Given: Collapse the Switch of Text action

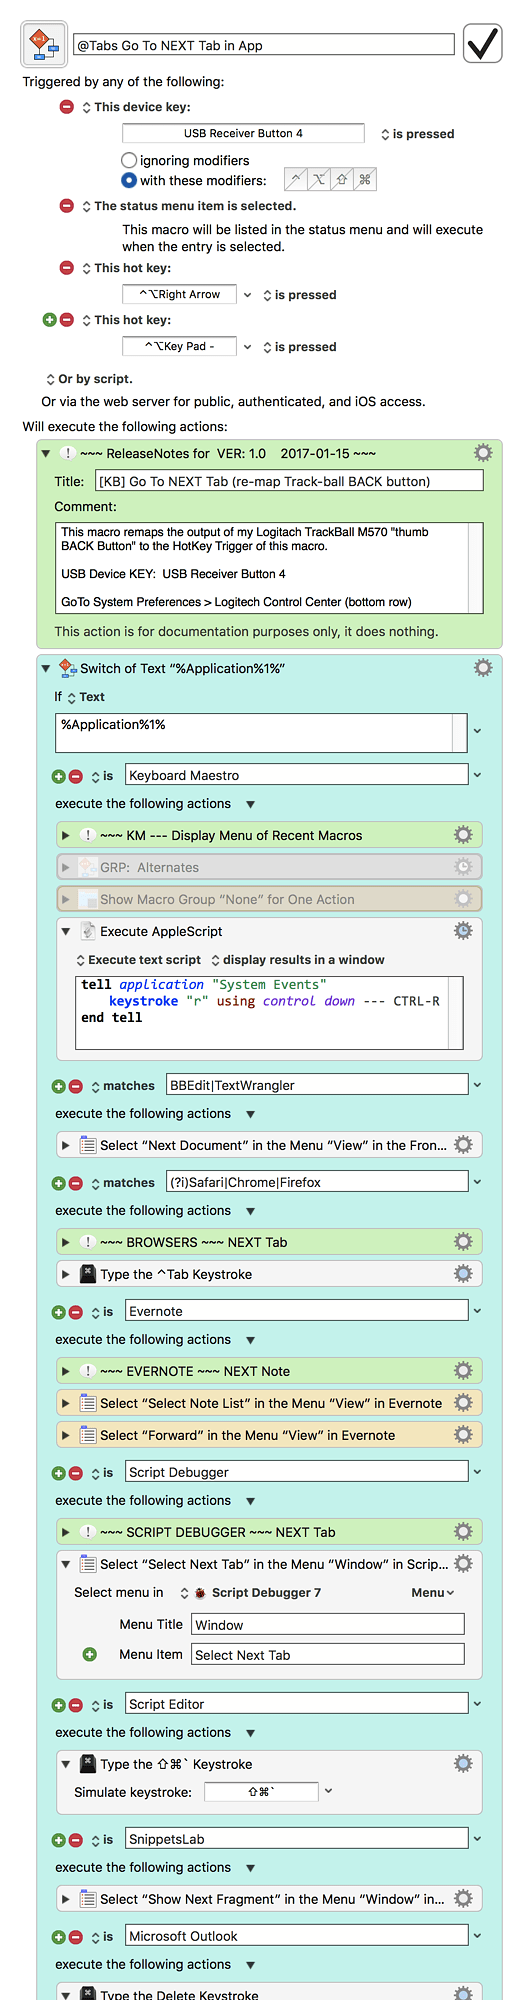Looking at the screenshot, I should [45, 668].
